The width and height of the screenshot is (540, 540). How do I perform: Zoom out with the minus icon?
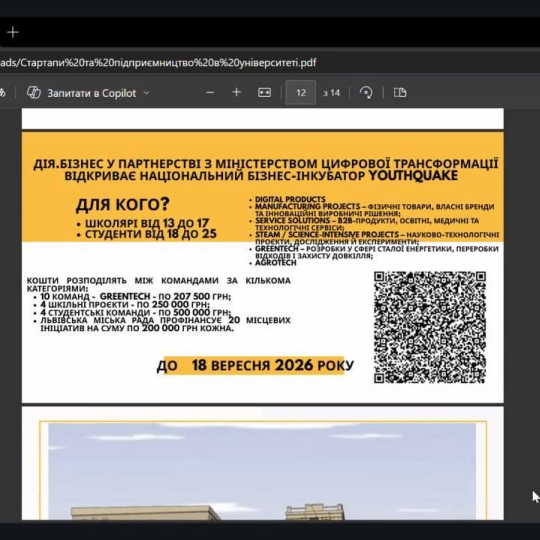(210, 93)
